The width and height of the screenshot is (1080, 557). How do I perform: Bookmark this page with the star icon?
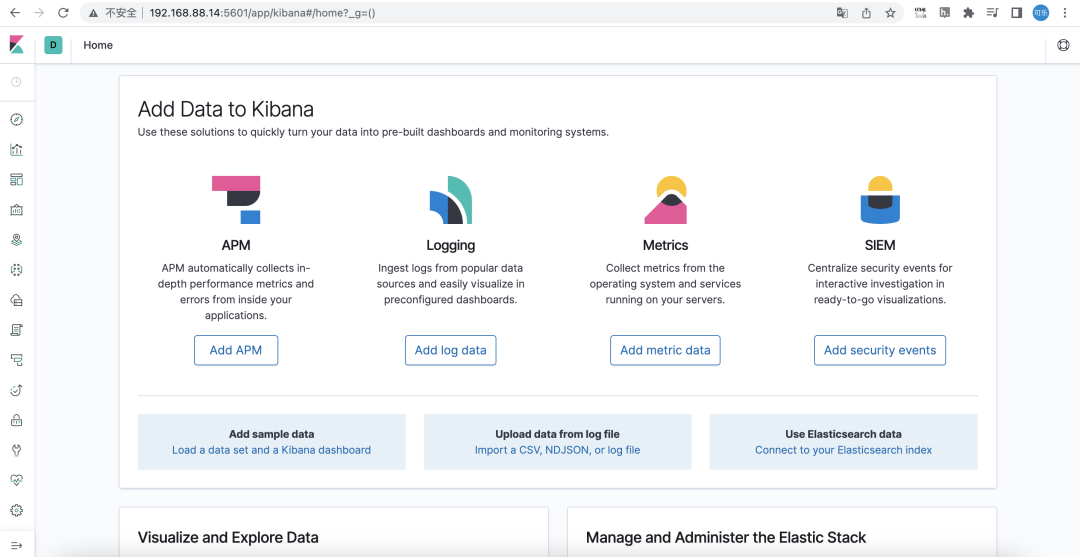click(890, 13)
